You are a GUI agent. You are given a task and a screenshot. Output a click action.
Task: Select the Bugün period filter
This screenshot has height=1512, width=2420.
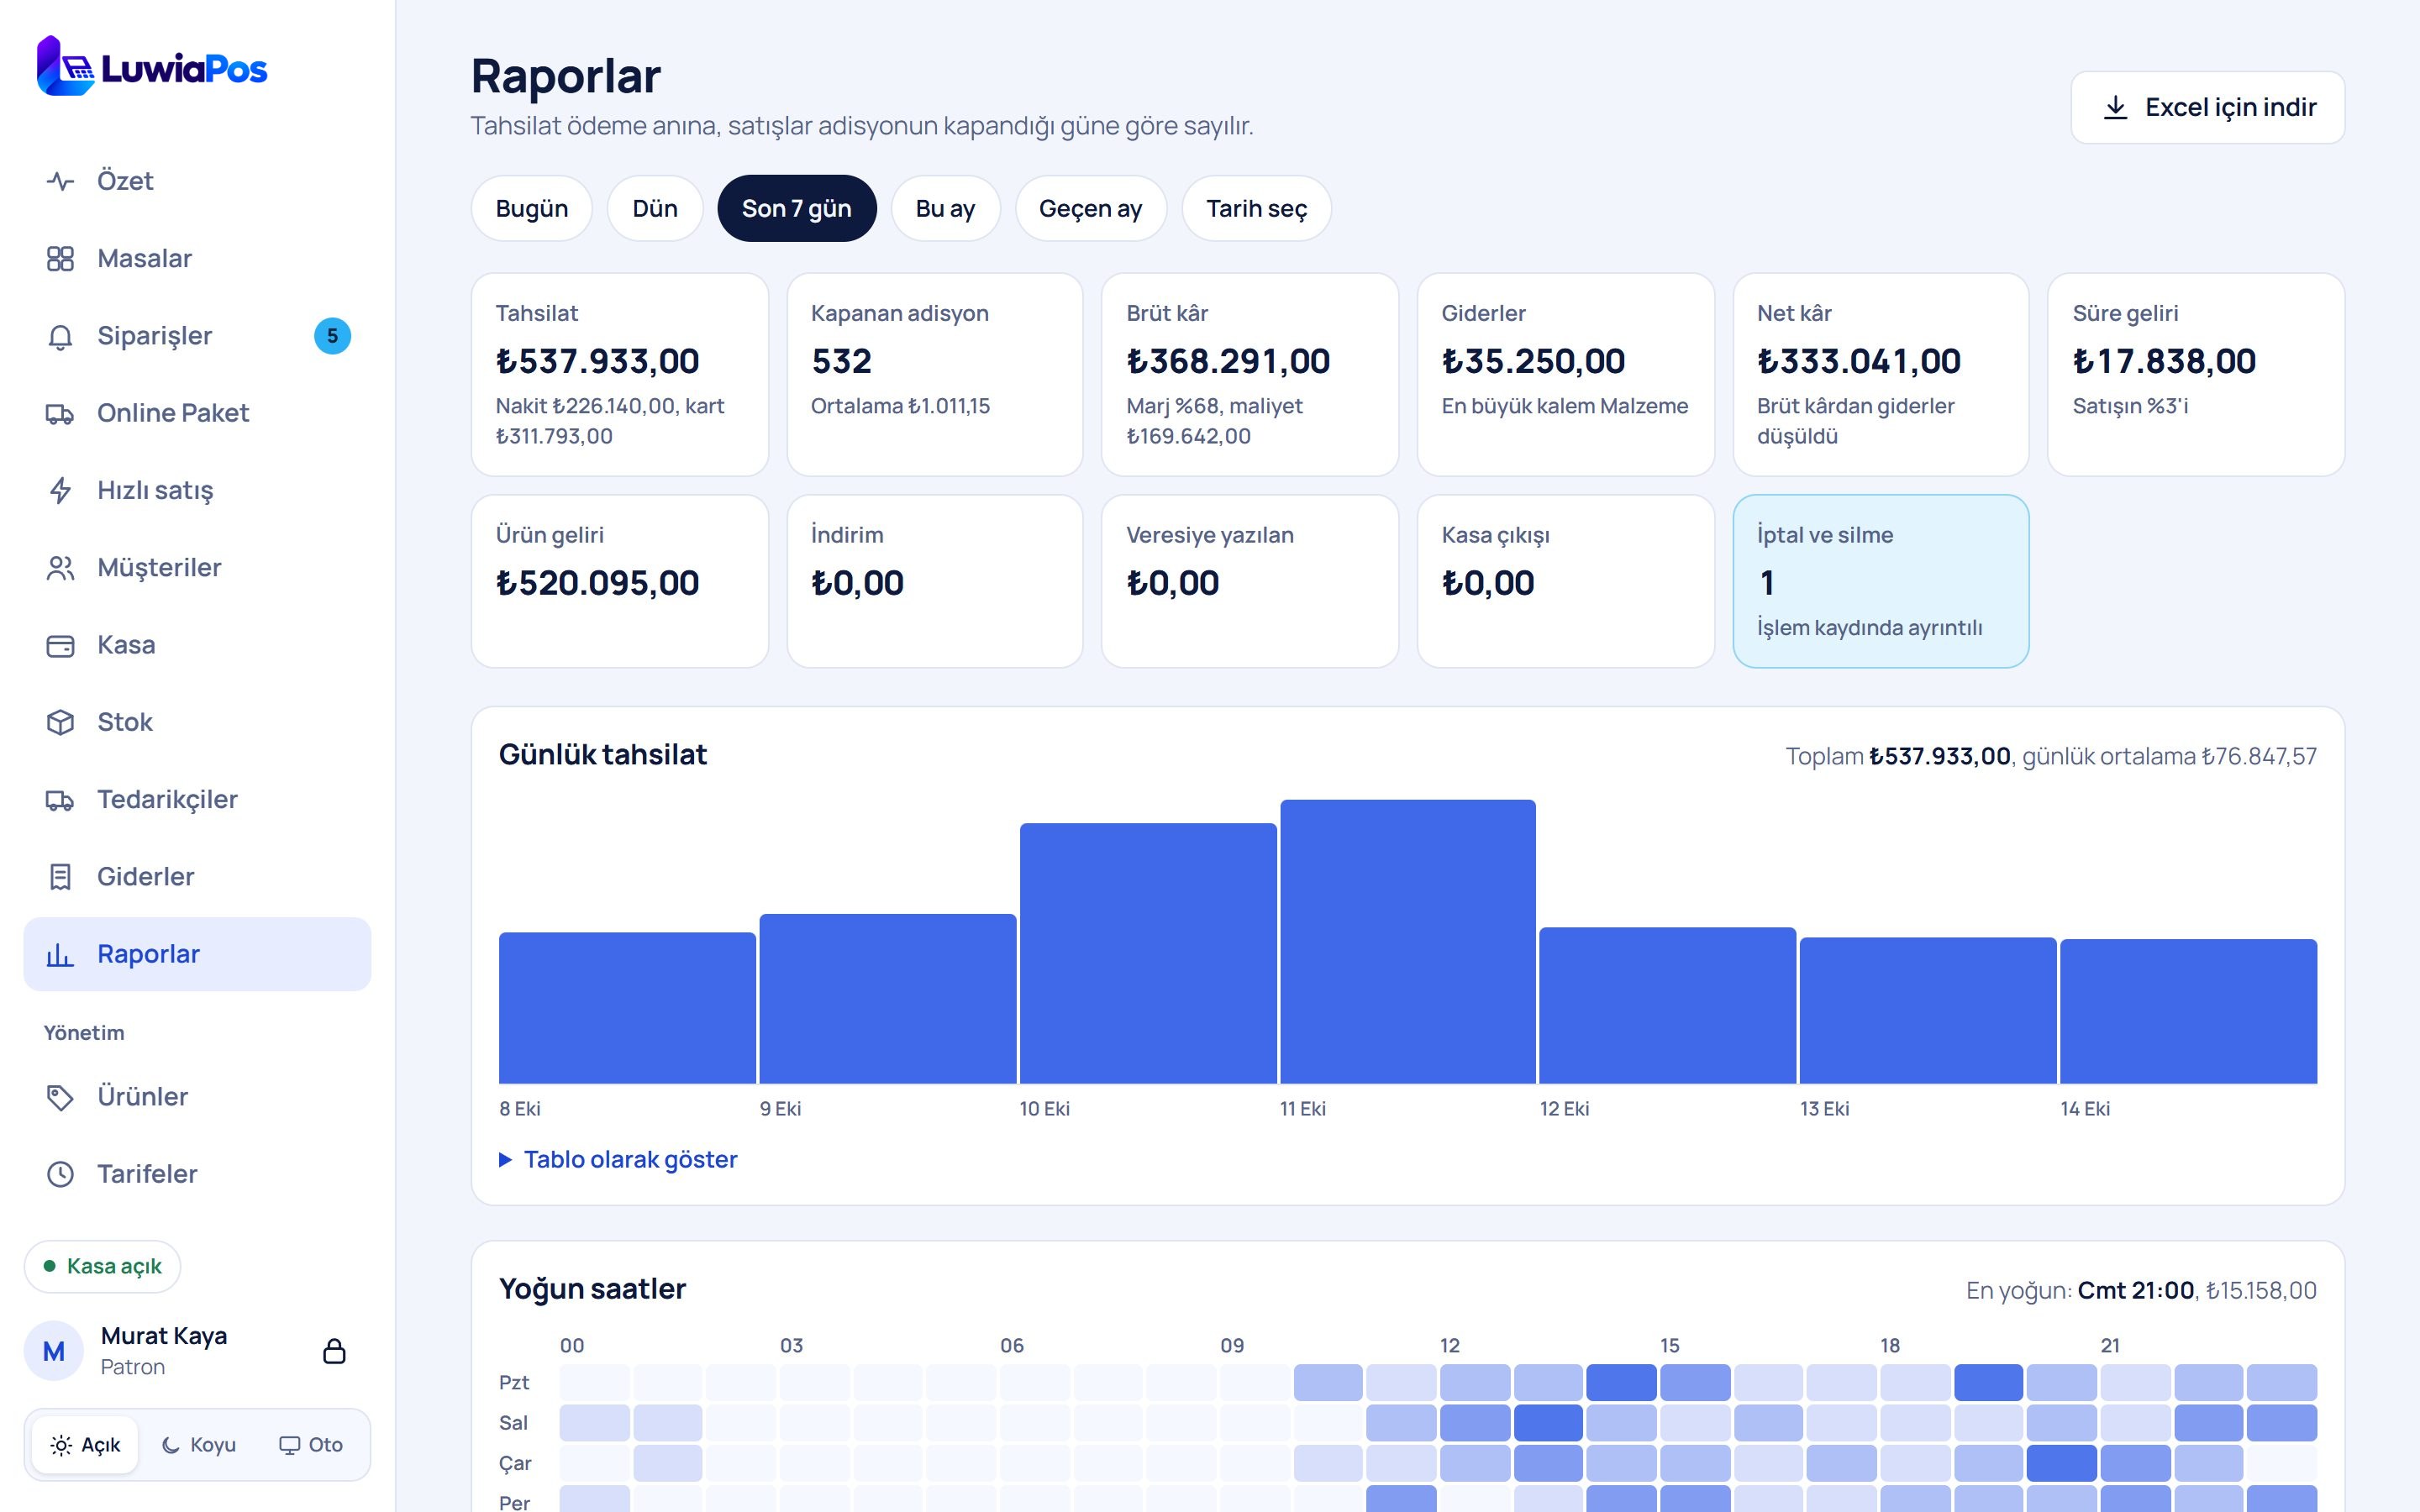(x=531, y=208)
